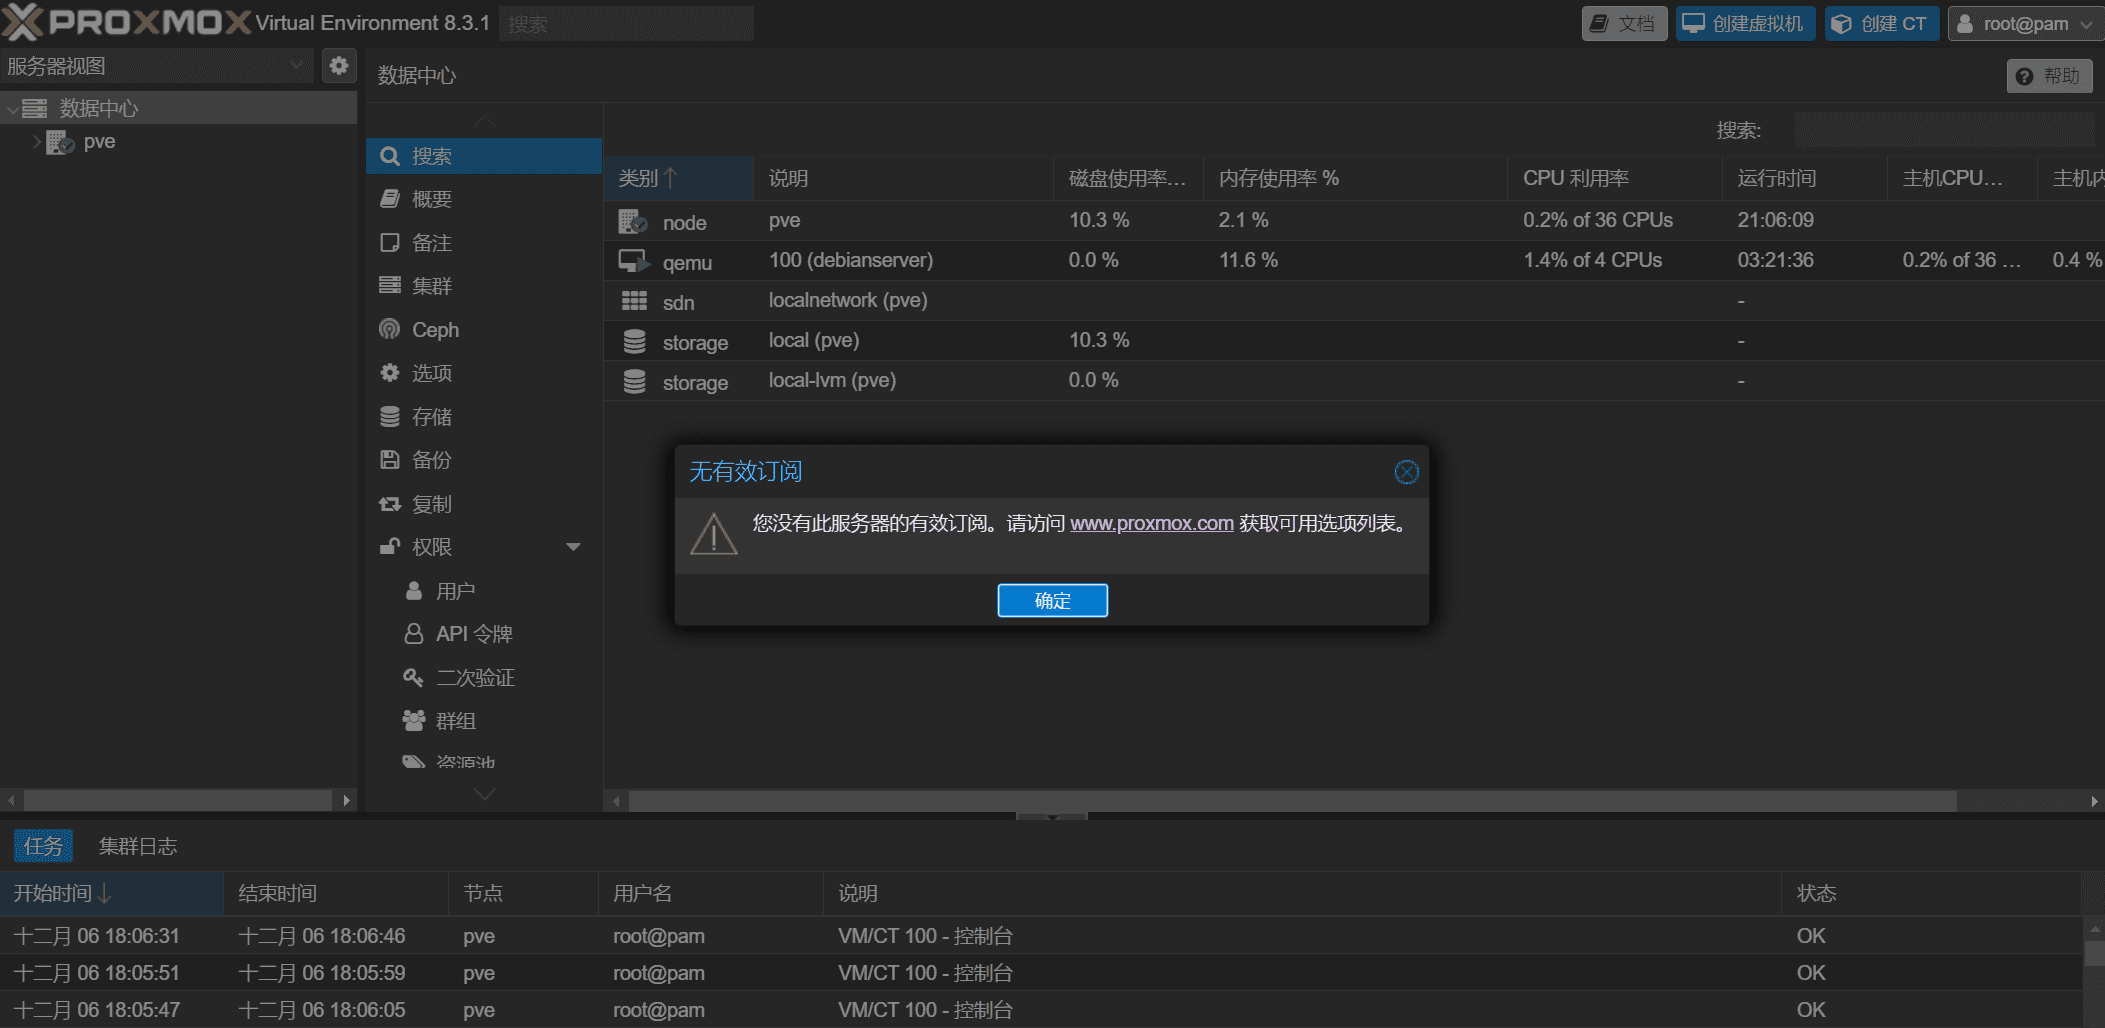The width and height of the screenshot is (2105, 1028).
Task: Select 备份 in the side menu
Action: click(x=484, y=460)
